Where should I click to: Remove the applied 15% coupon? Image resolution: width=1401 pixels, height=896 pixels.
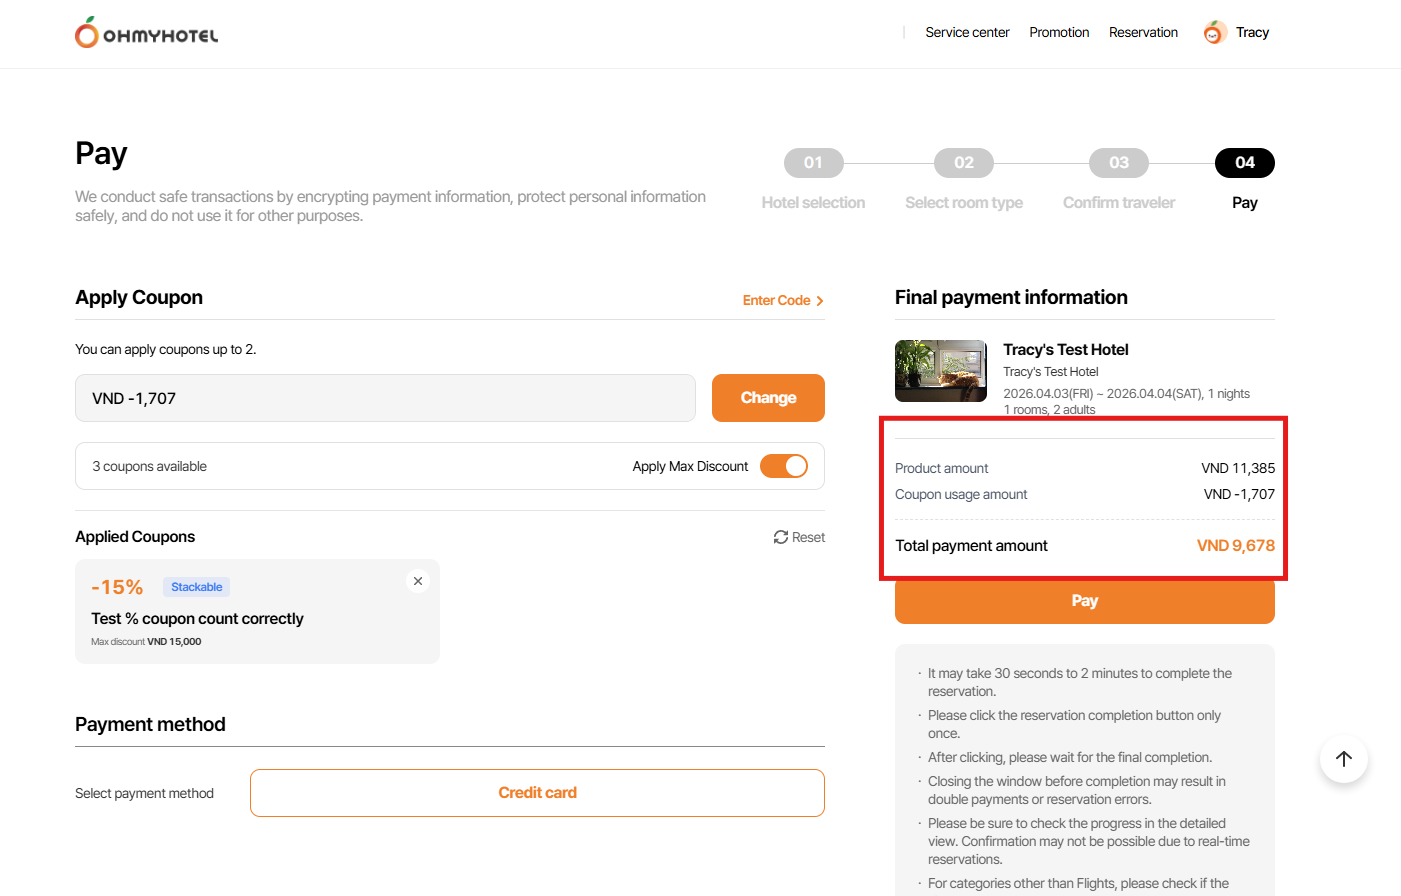click(x=418, y=581)
